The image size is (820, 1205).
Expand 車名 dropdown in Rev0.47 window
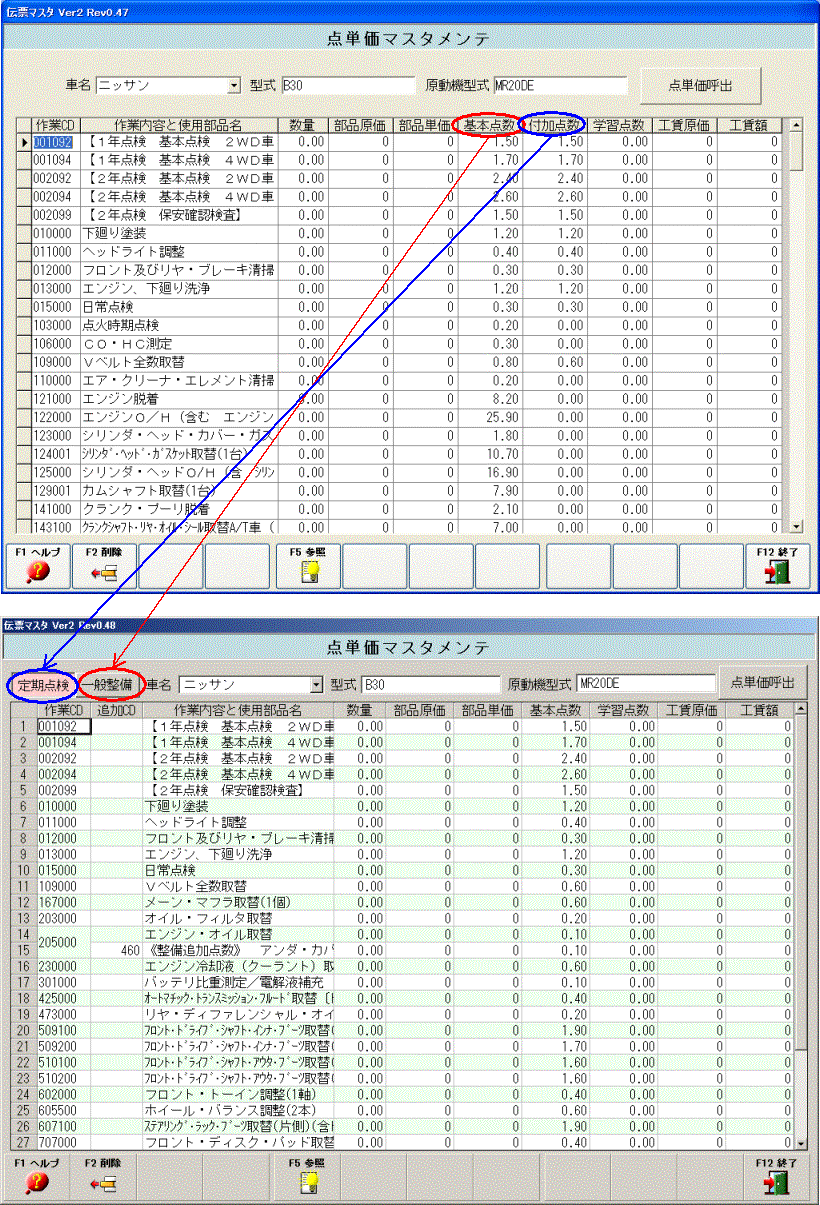point(235,86)
